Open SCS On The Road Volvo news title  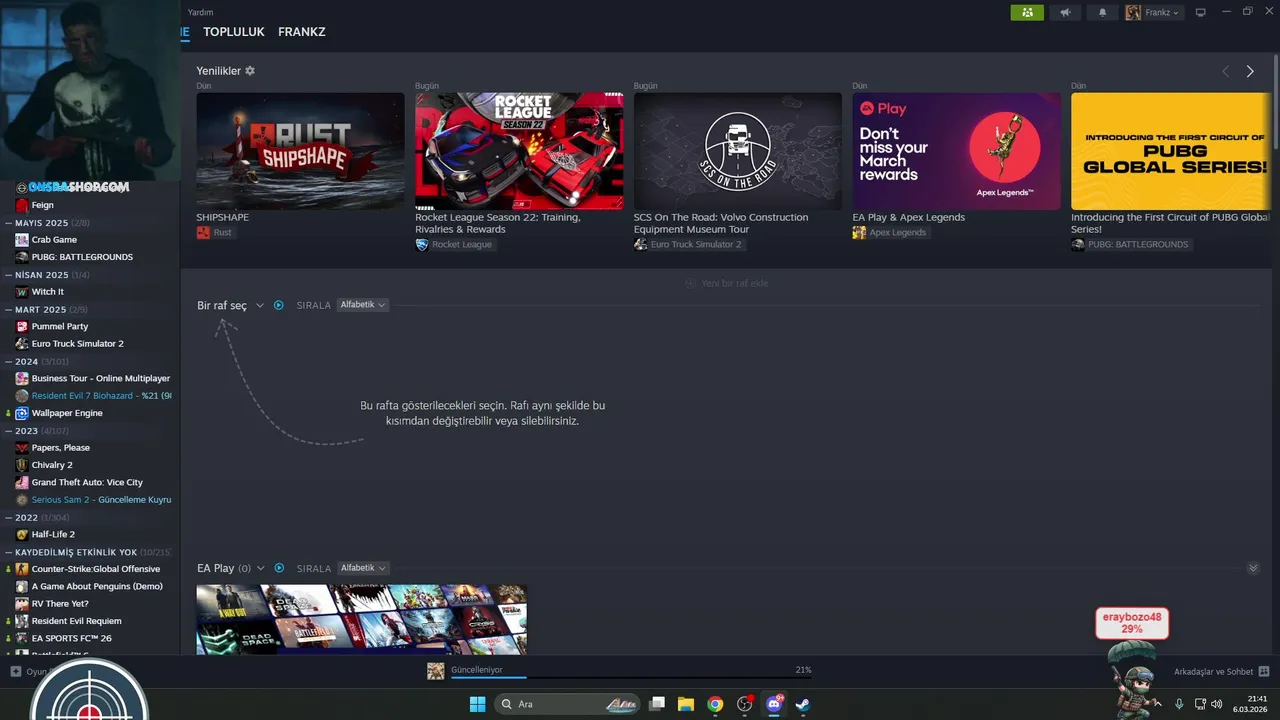[721, 223]
